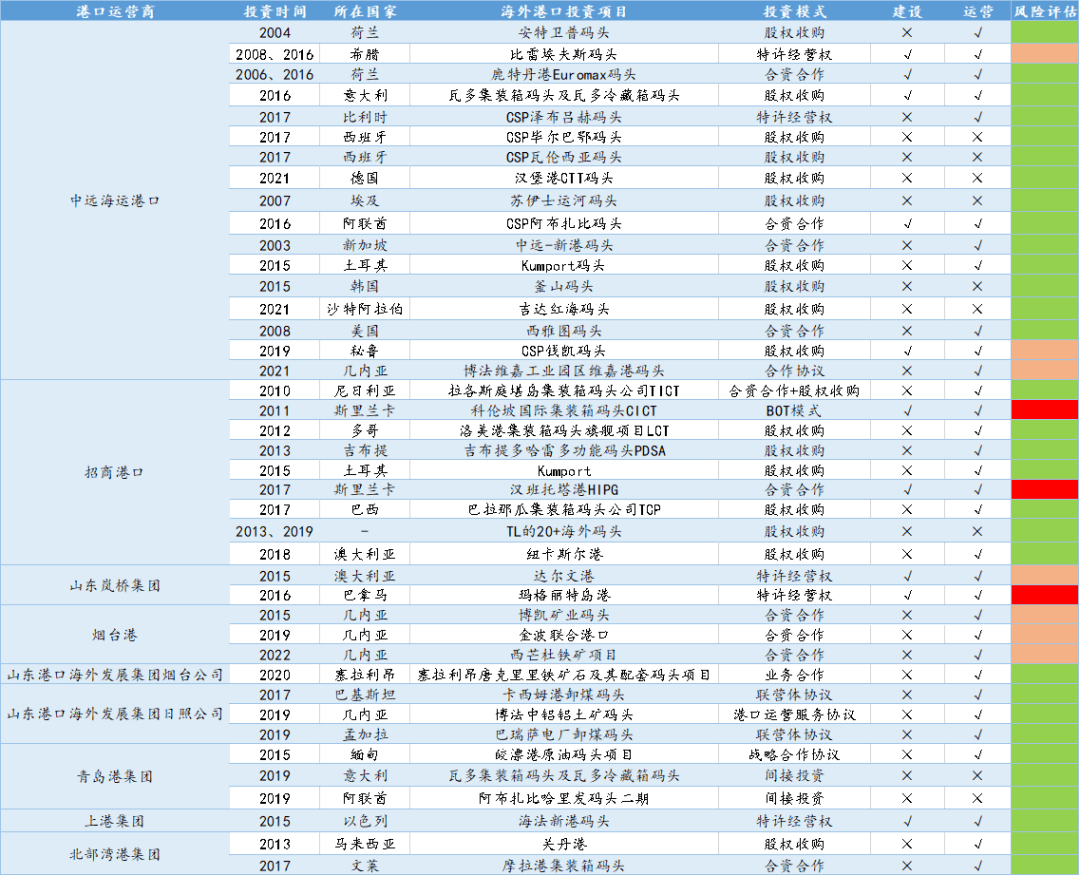The image size is (1080, 876).
Task: Click the 苏伊士运河码头 cell
Action: tap(564, 200)
